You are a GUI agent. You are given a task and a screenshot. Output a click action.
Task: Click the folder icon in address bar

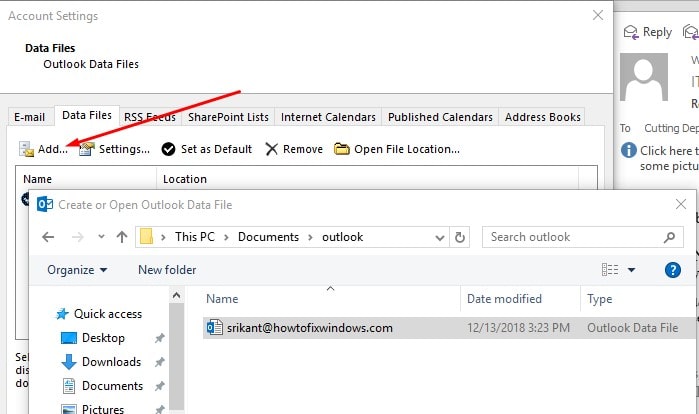tap(146, 237)
